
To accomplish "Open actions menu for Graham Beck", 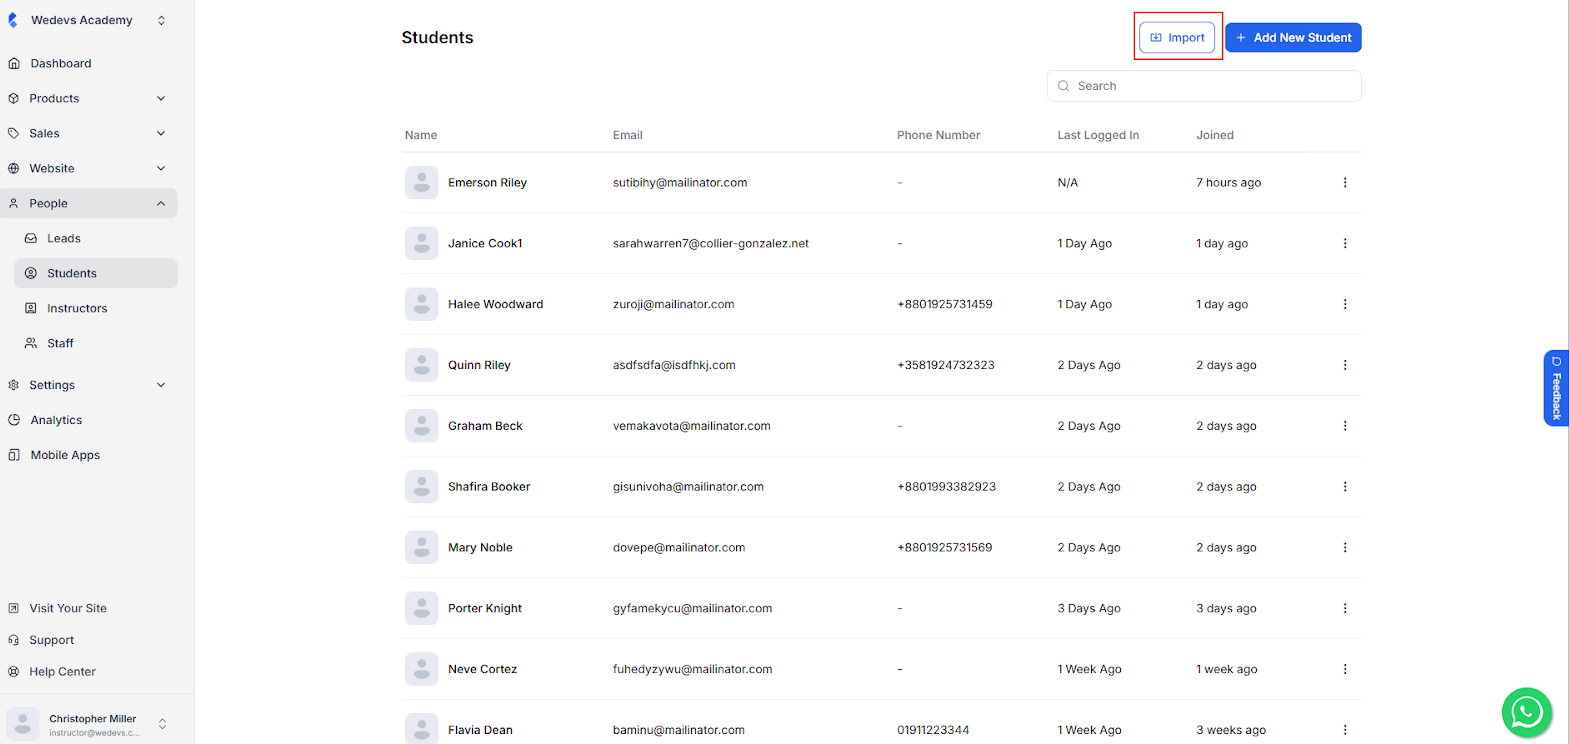I will pyautogui.click(x=1345, y=426).
